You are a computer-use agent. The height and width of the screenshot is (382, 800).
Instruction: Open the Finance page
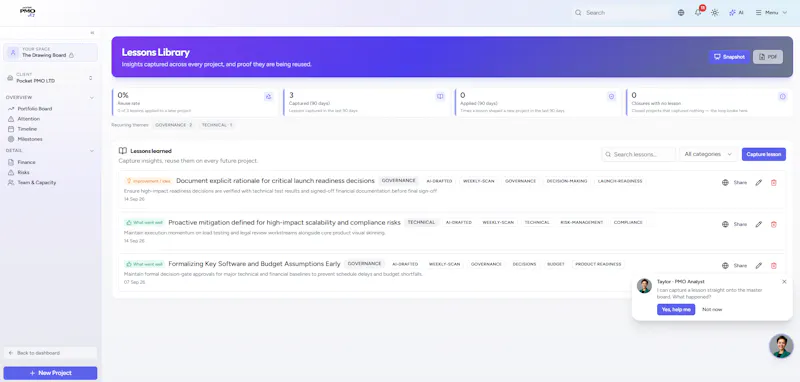pyautogui.click(x=27, y=162)
